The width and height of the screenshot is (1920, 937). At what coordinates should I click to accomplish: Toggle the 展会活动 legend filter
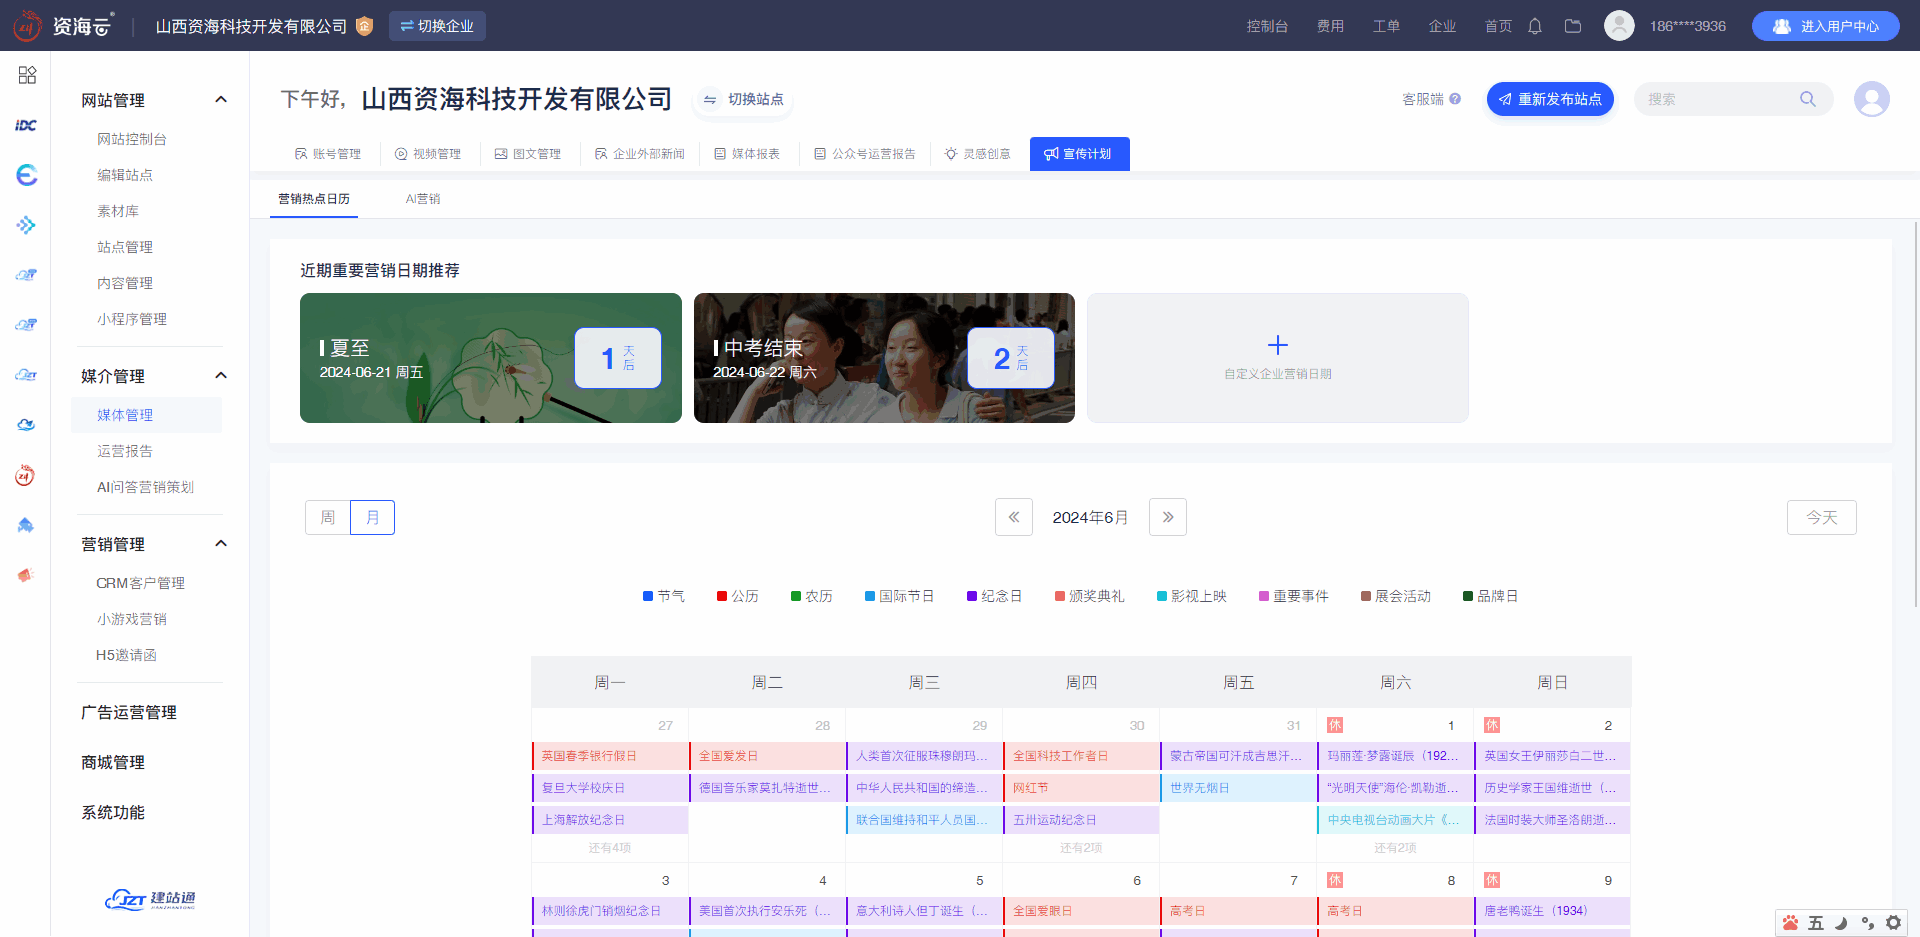click(x=1395, y=596)
